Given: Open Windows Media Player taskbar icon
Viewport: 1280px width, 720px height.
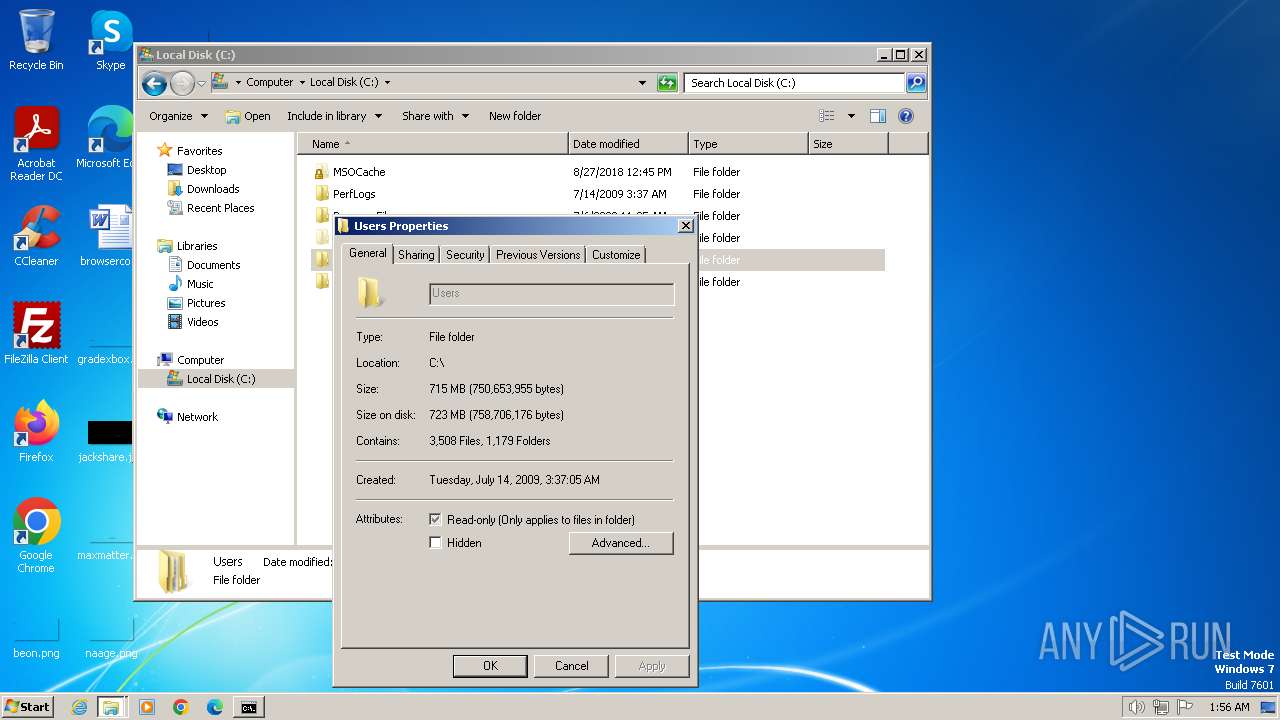Looking at the screenshot, I should [x=147, y=707].
